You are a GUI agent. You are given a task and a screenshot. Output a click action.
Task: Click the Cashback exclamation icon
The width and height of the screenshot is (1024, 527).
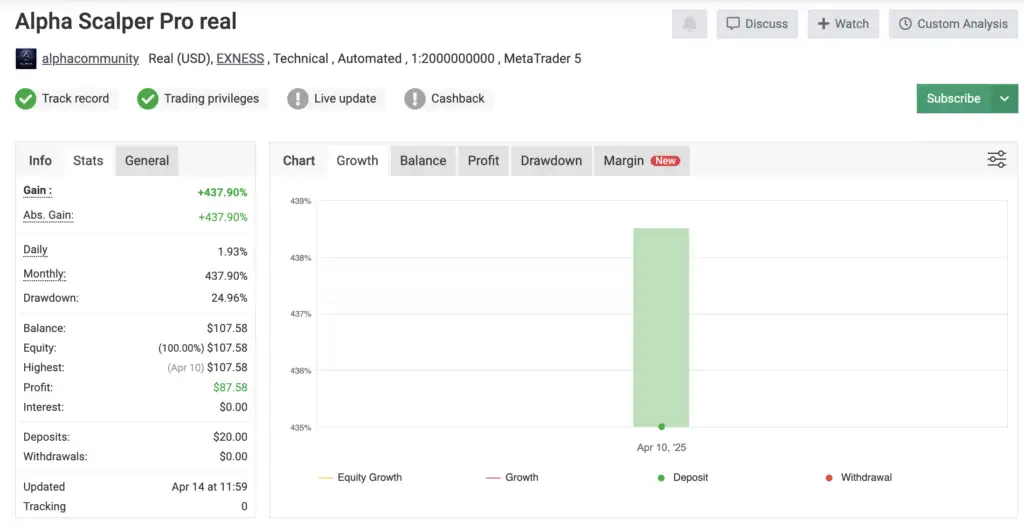(415, 99)
